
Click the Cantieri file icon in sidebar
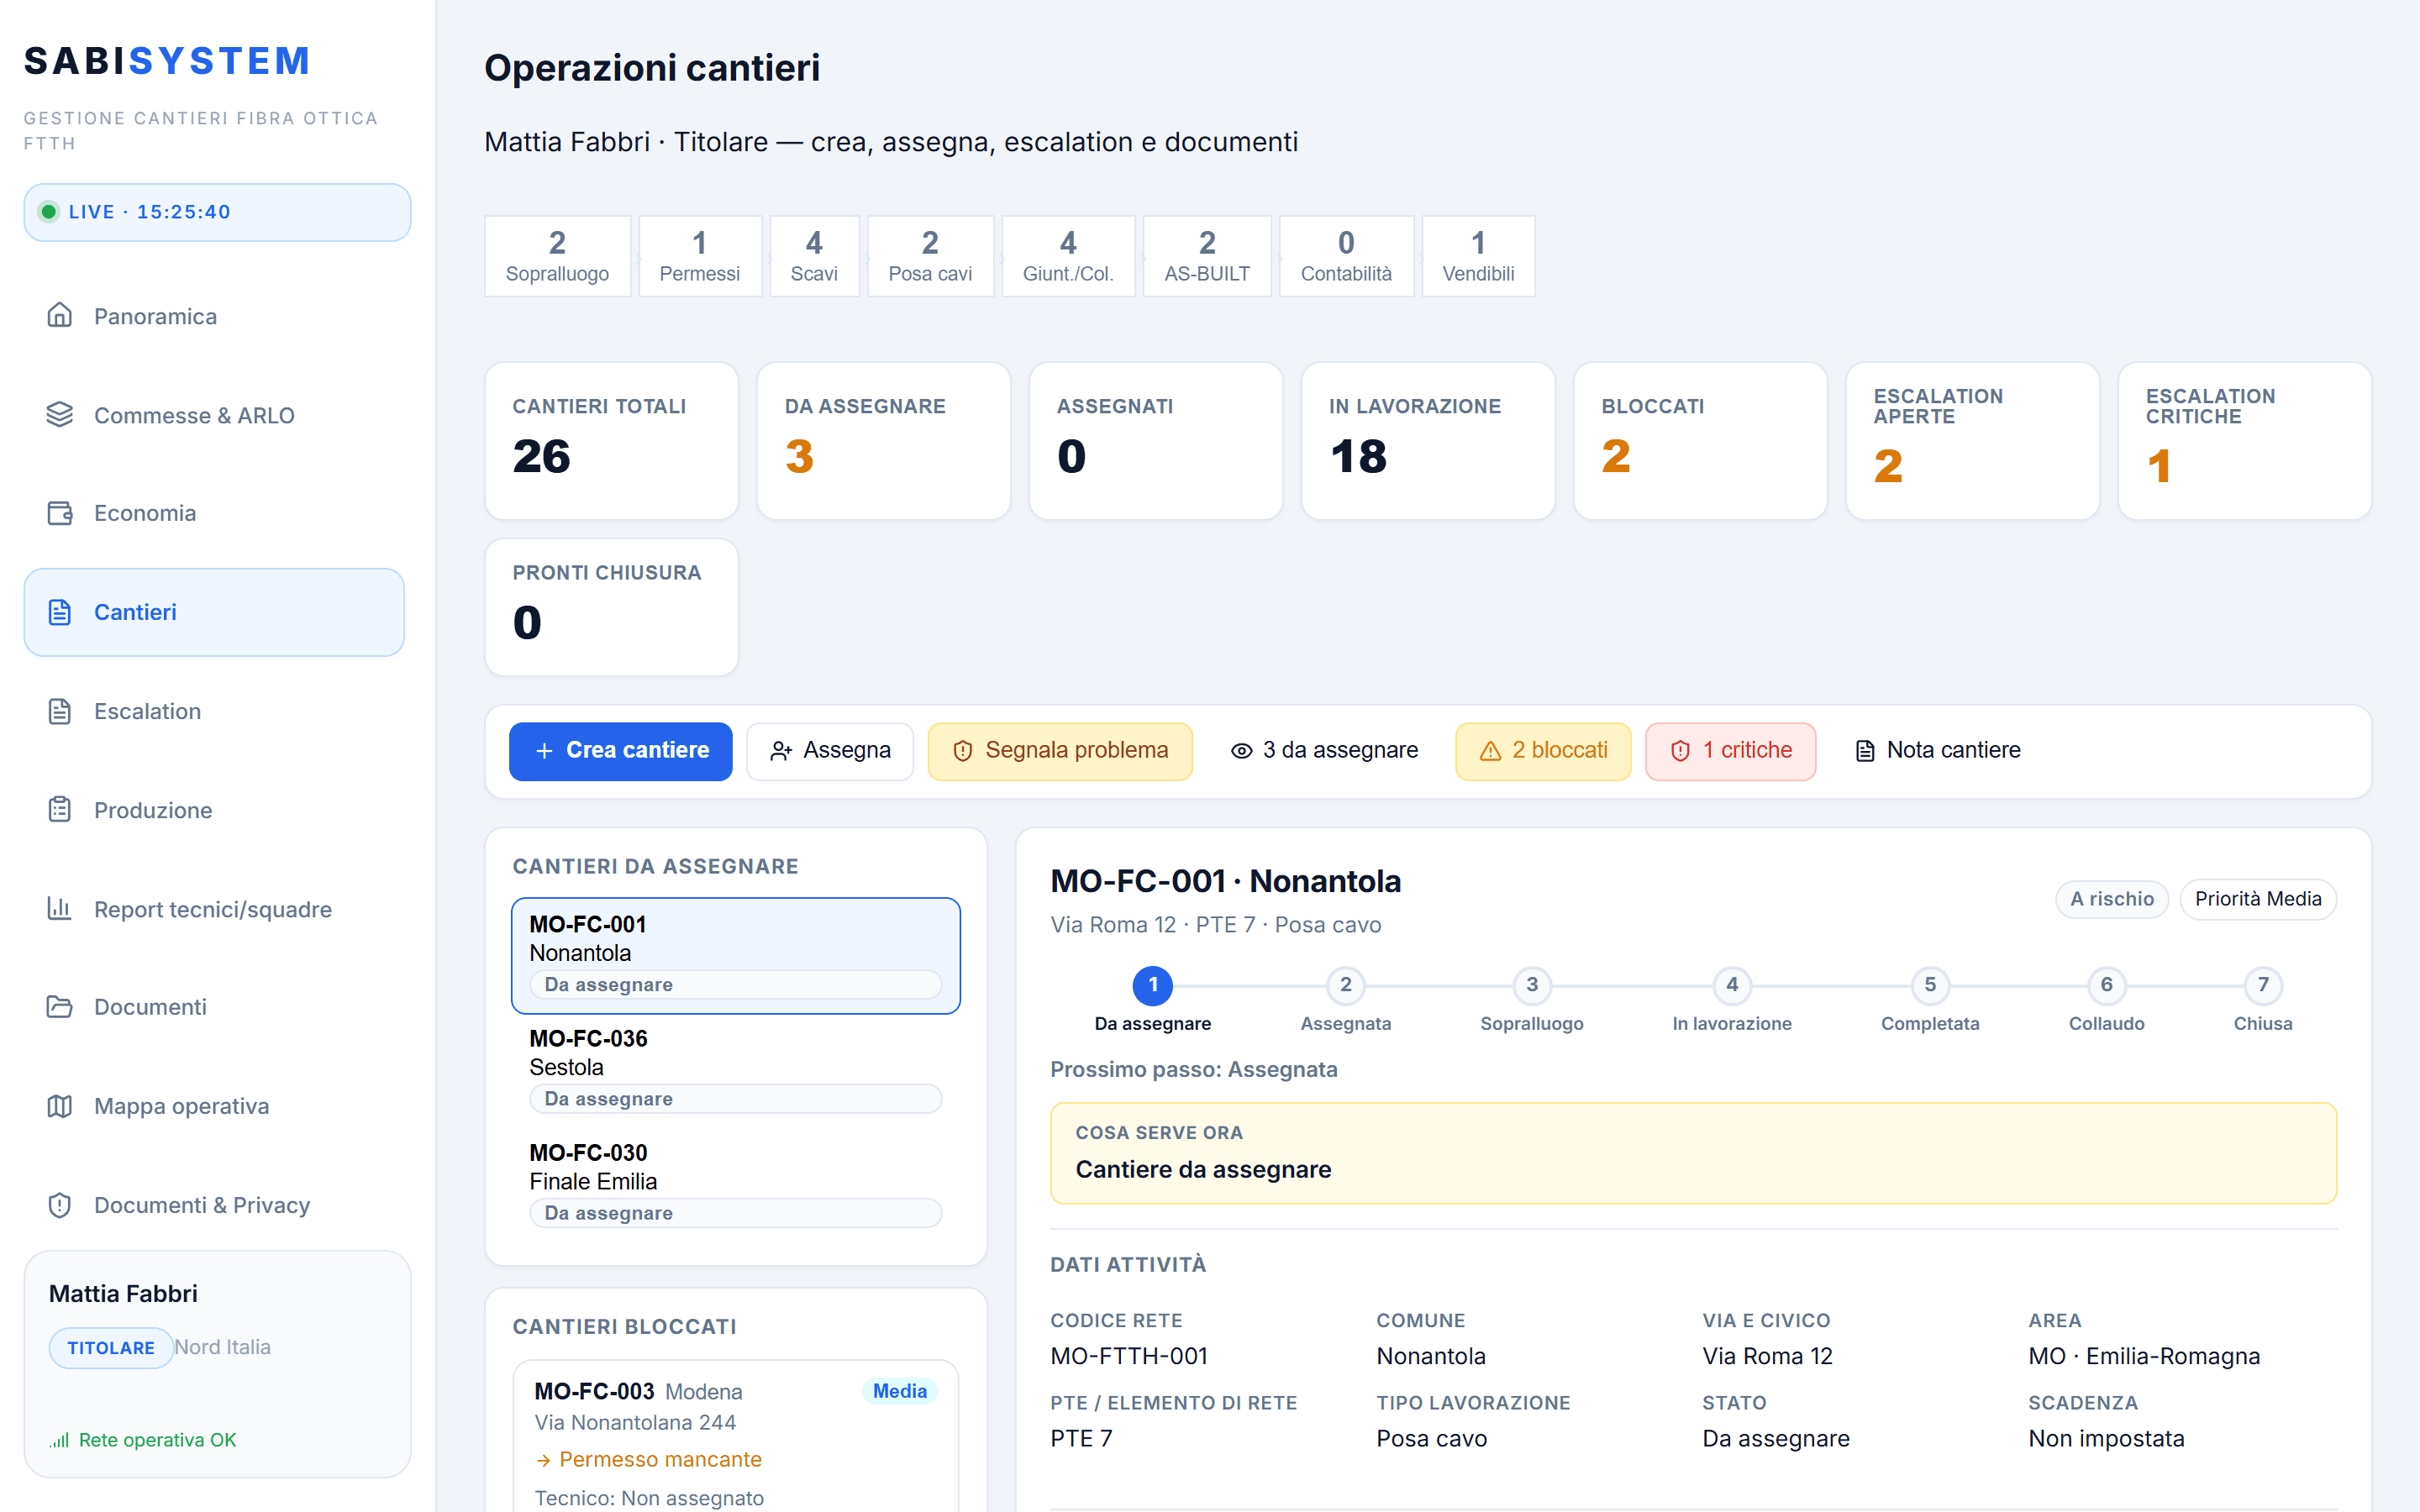pos(60,612)
